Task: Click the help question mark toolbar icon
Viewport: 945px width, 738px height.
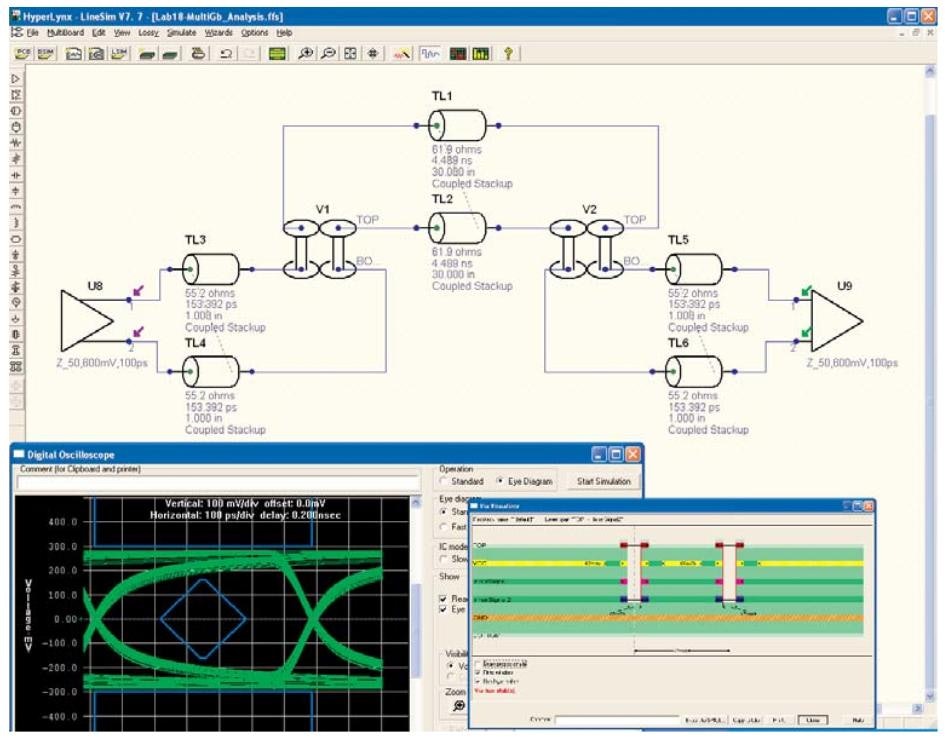Action: click(509, 54)
